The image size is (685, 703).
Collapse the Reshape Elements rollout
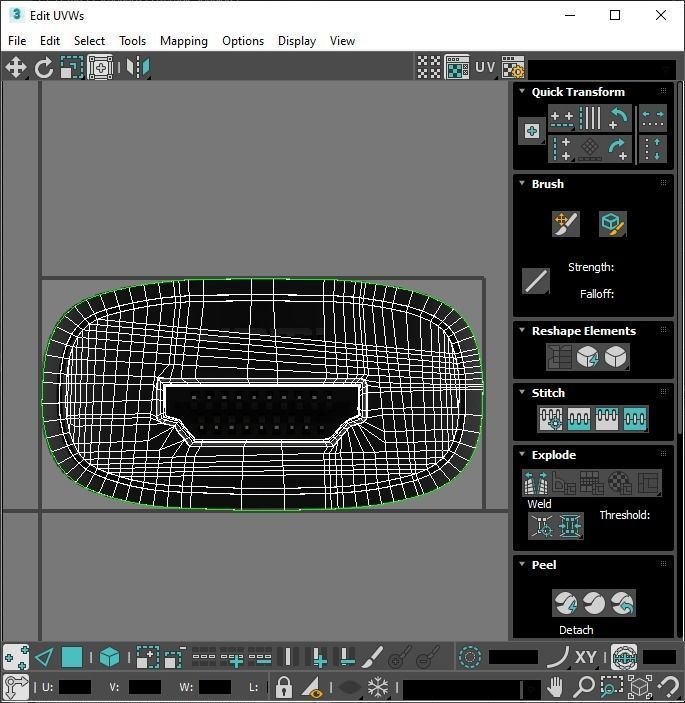522,330
